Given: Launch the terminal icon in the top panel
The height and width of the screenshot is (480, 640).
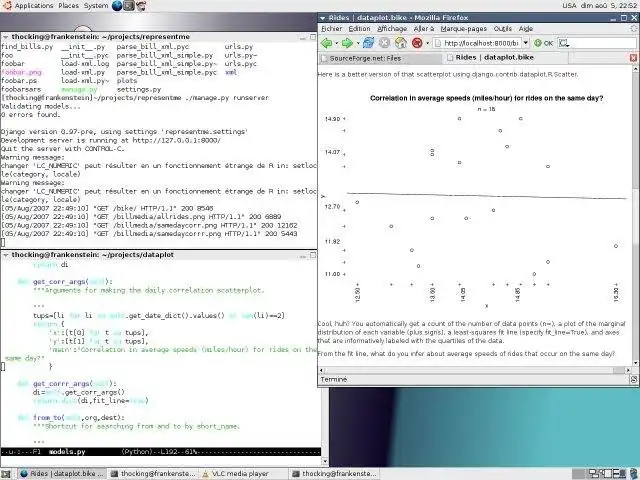Looking at the screenshot, I should [129, 6].
